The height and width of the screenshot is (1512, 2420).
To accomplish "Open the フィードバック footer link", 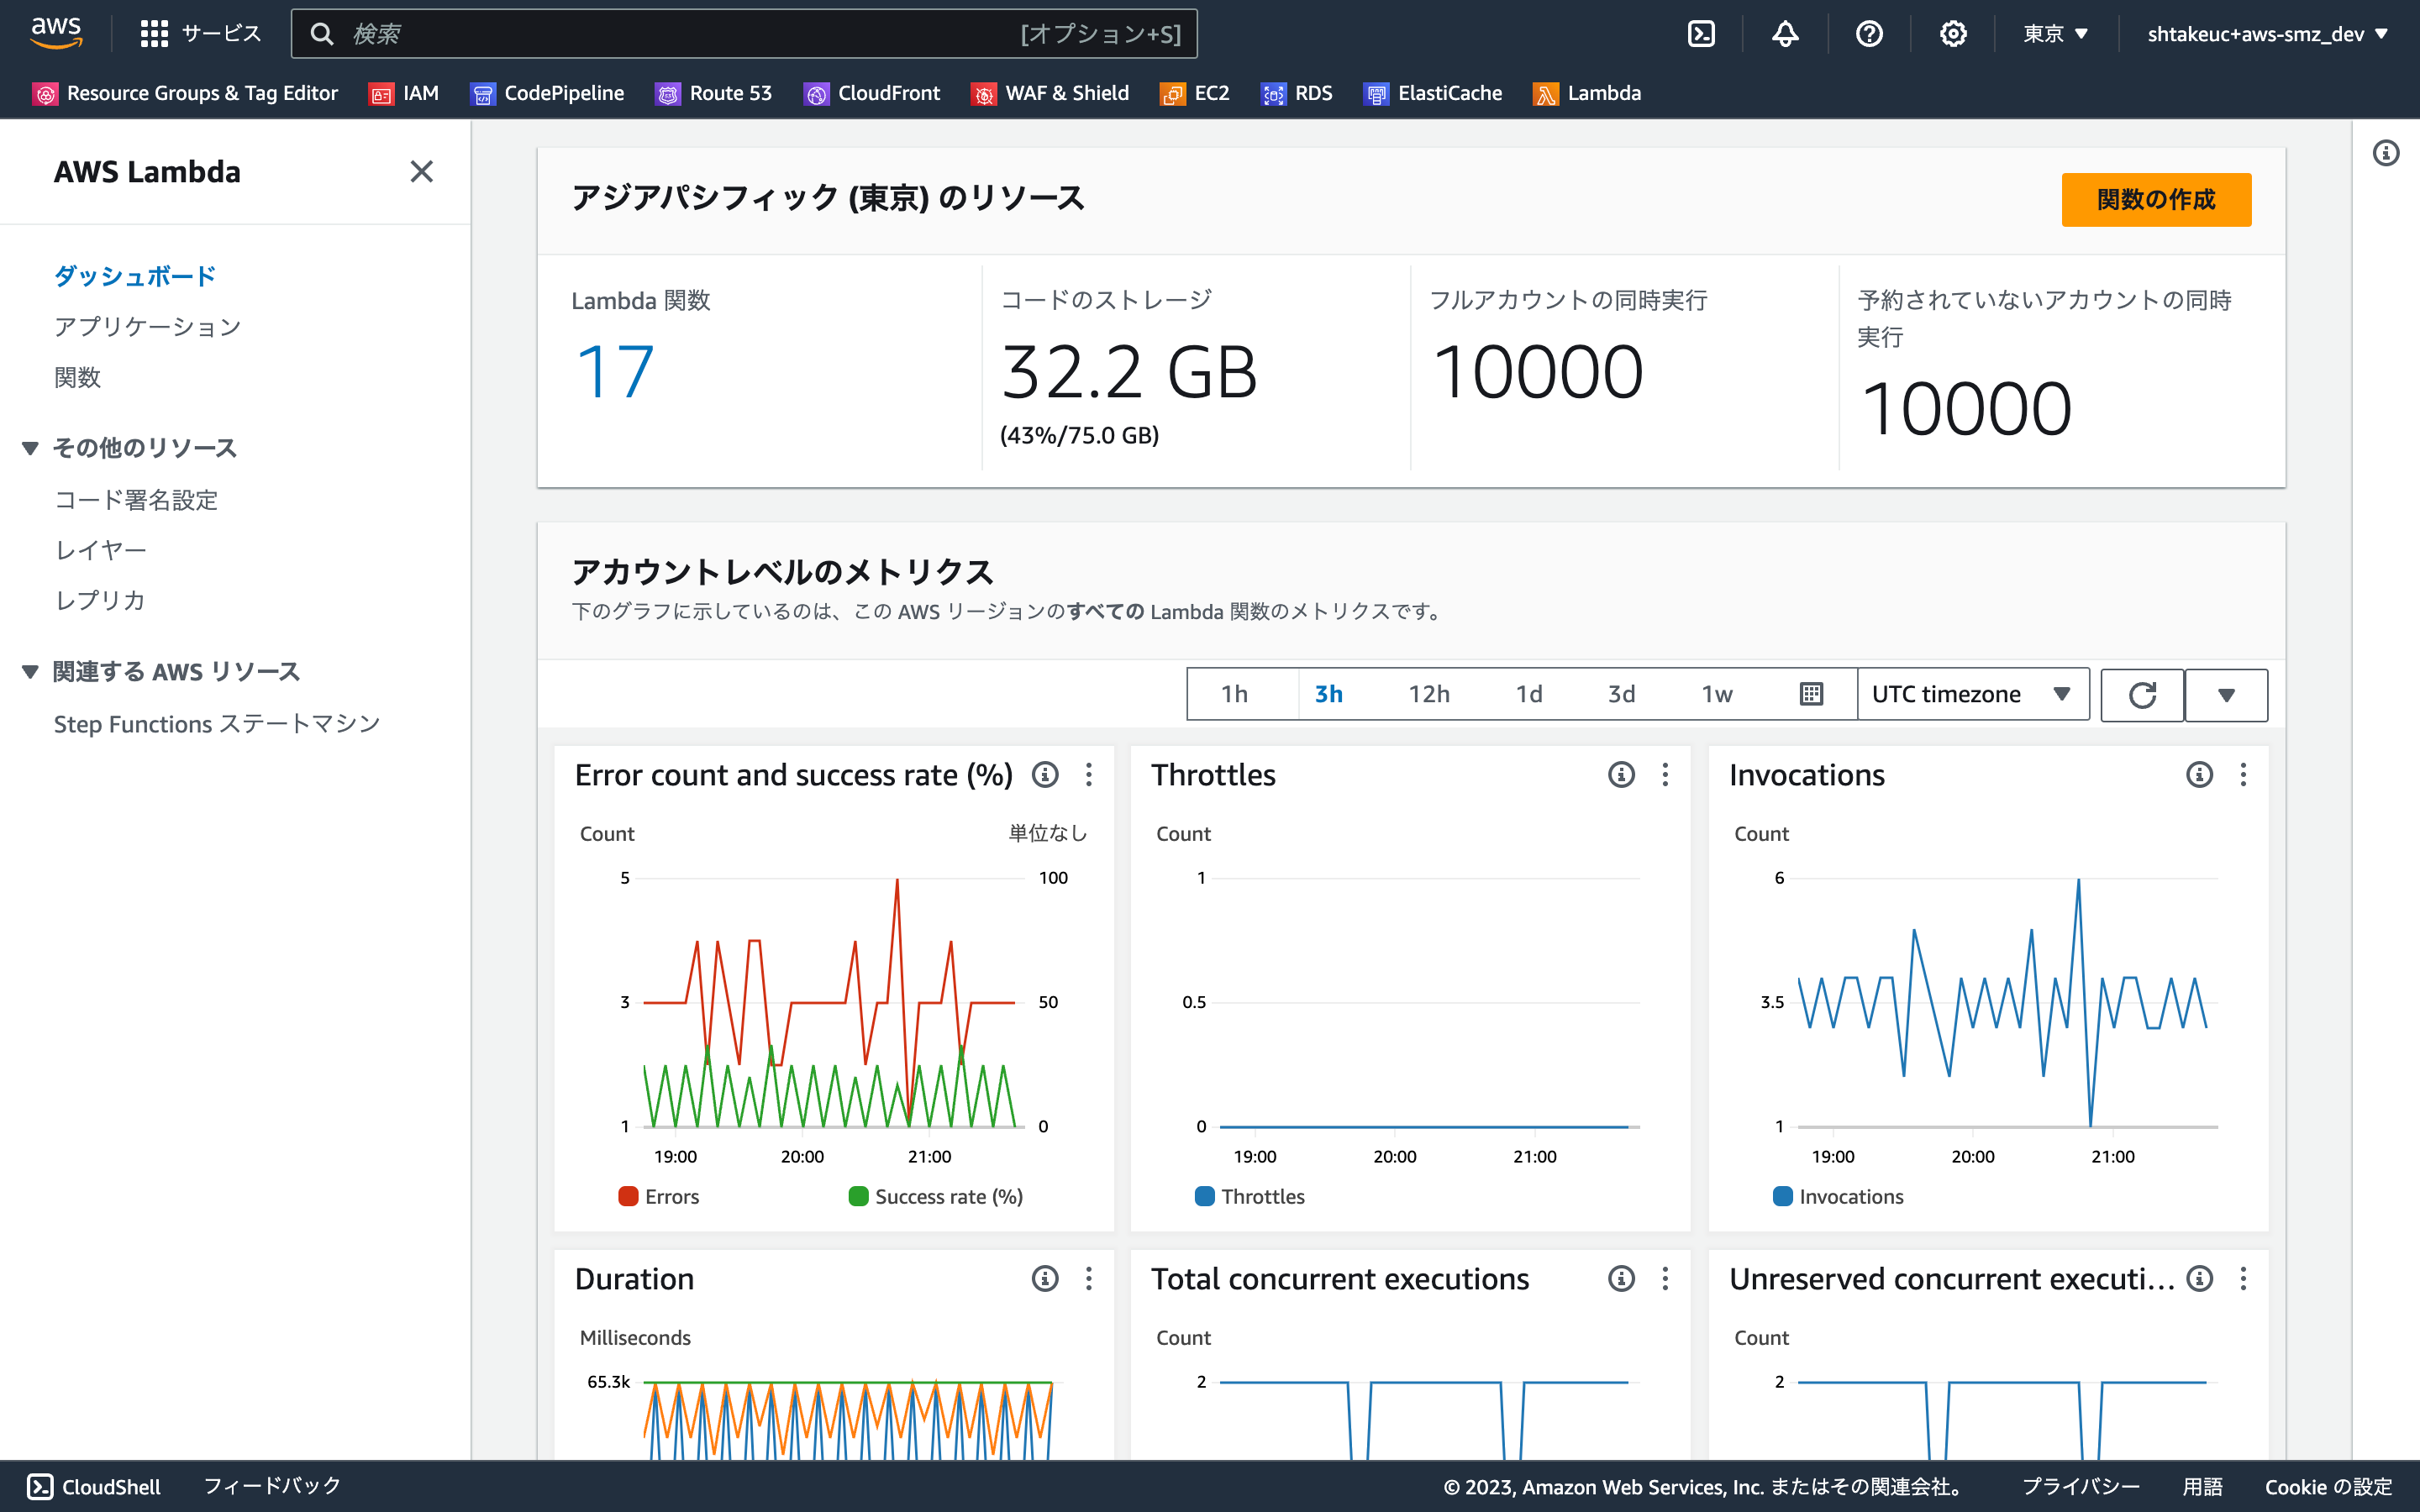I will tap(272, 1486).
